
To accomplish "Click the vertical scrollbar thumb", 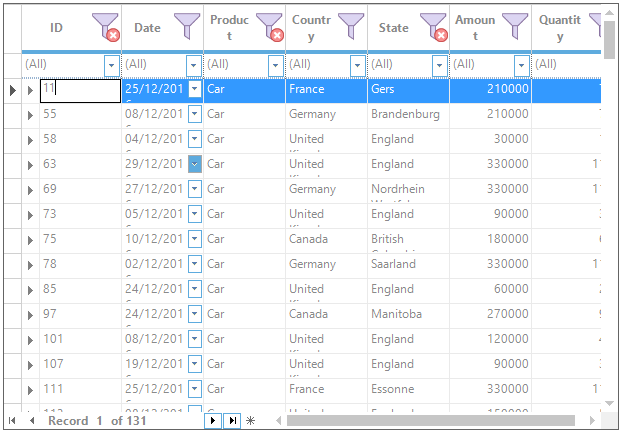I will click(609, 40).
